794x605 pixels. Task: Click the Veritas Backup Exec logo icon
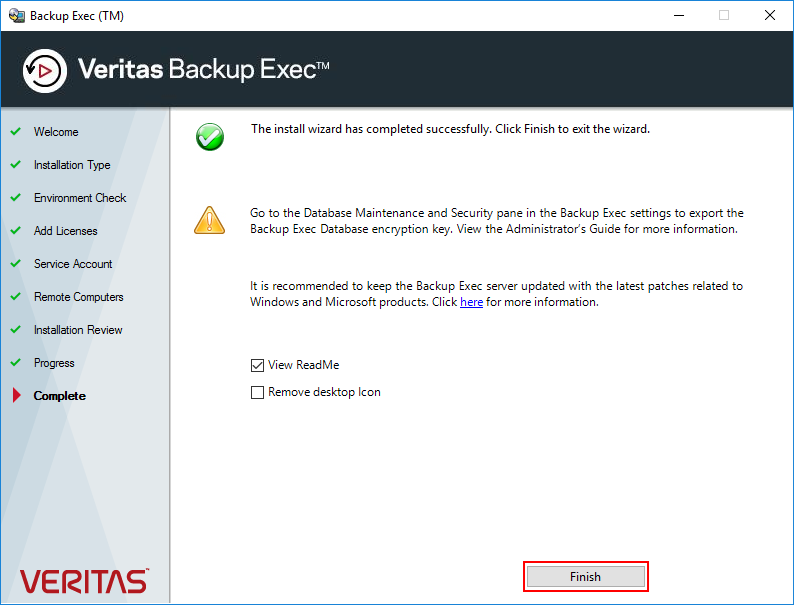45,71
